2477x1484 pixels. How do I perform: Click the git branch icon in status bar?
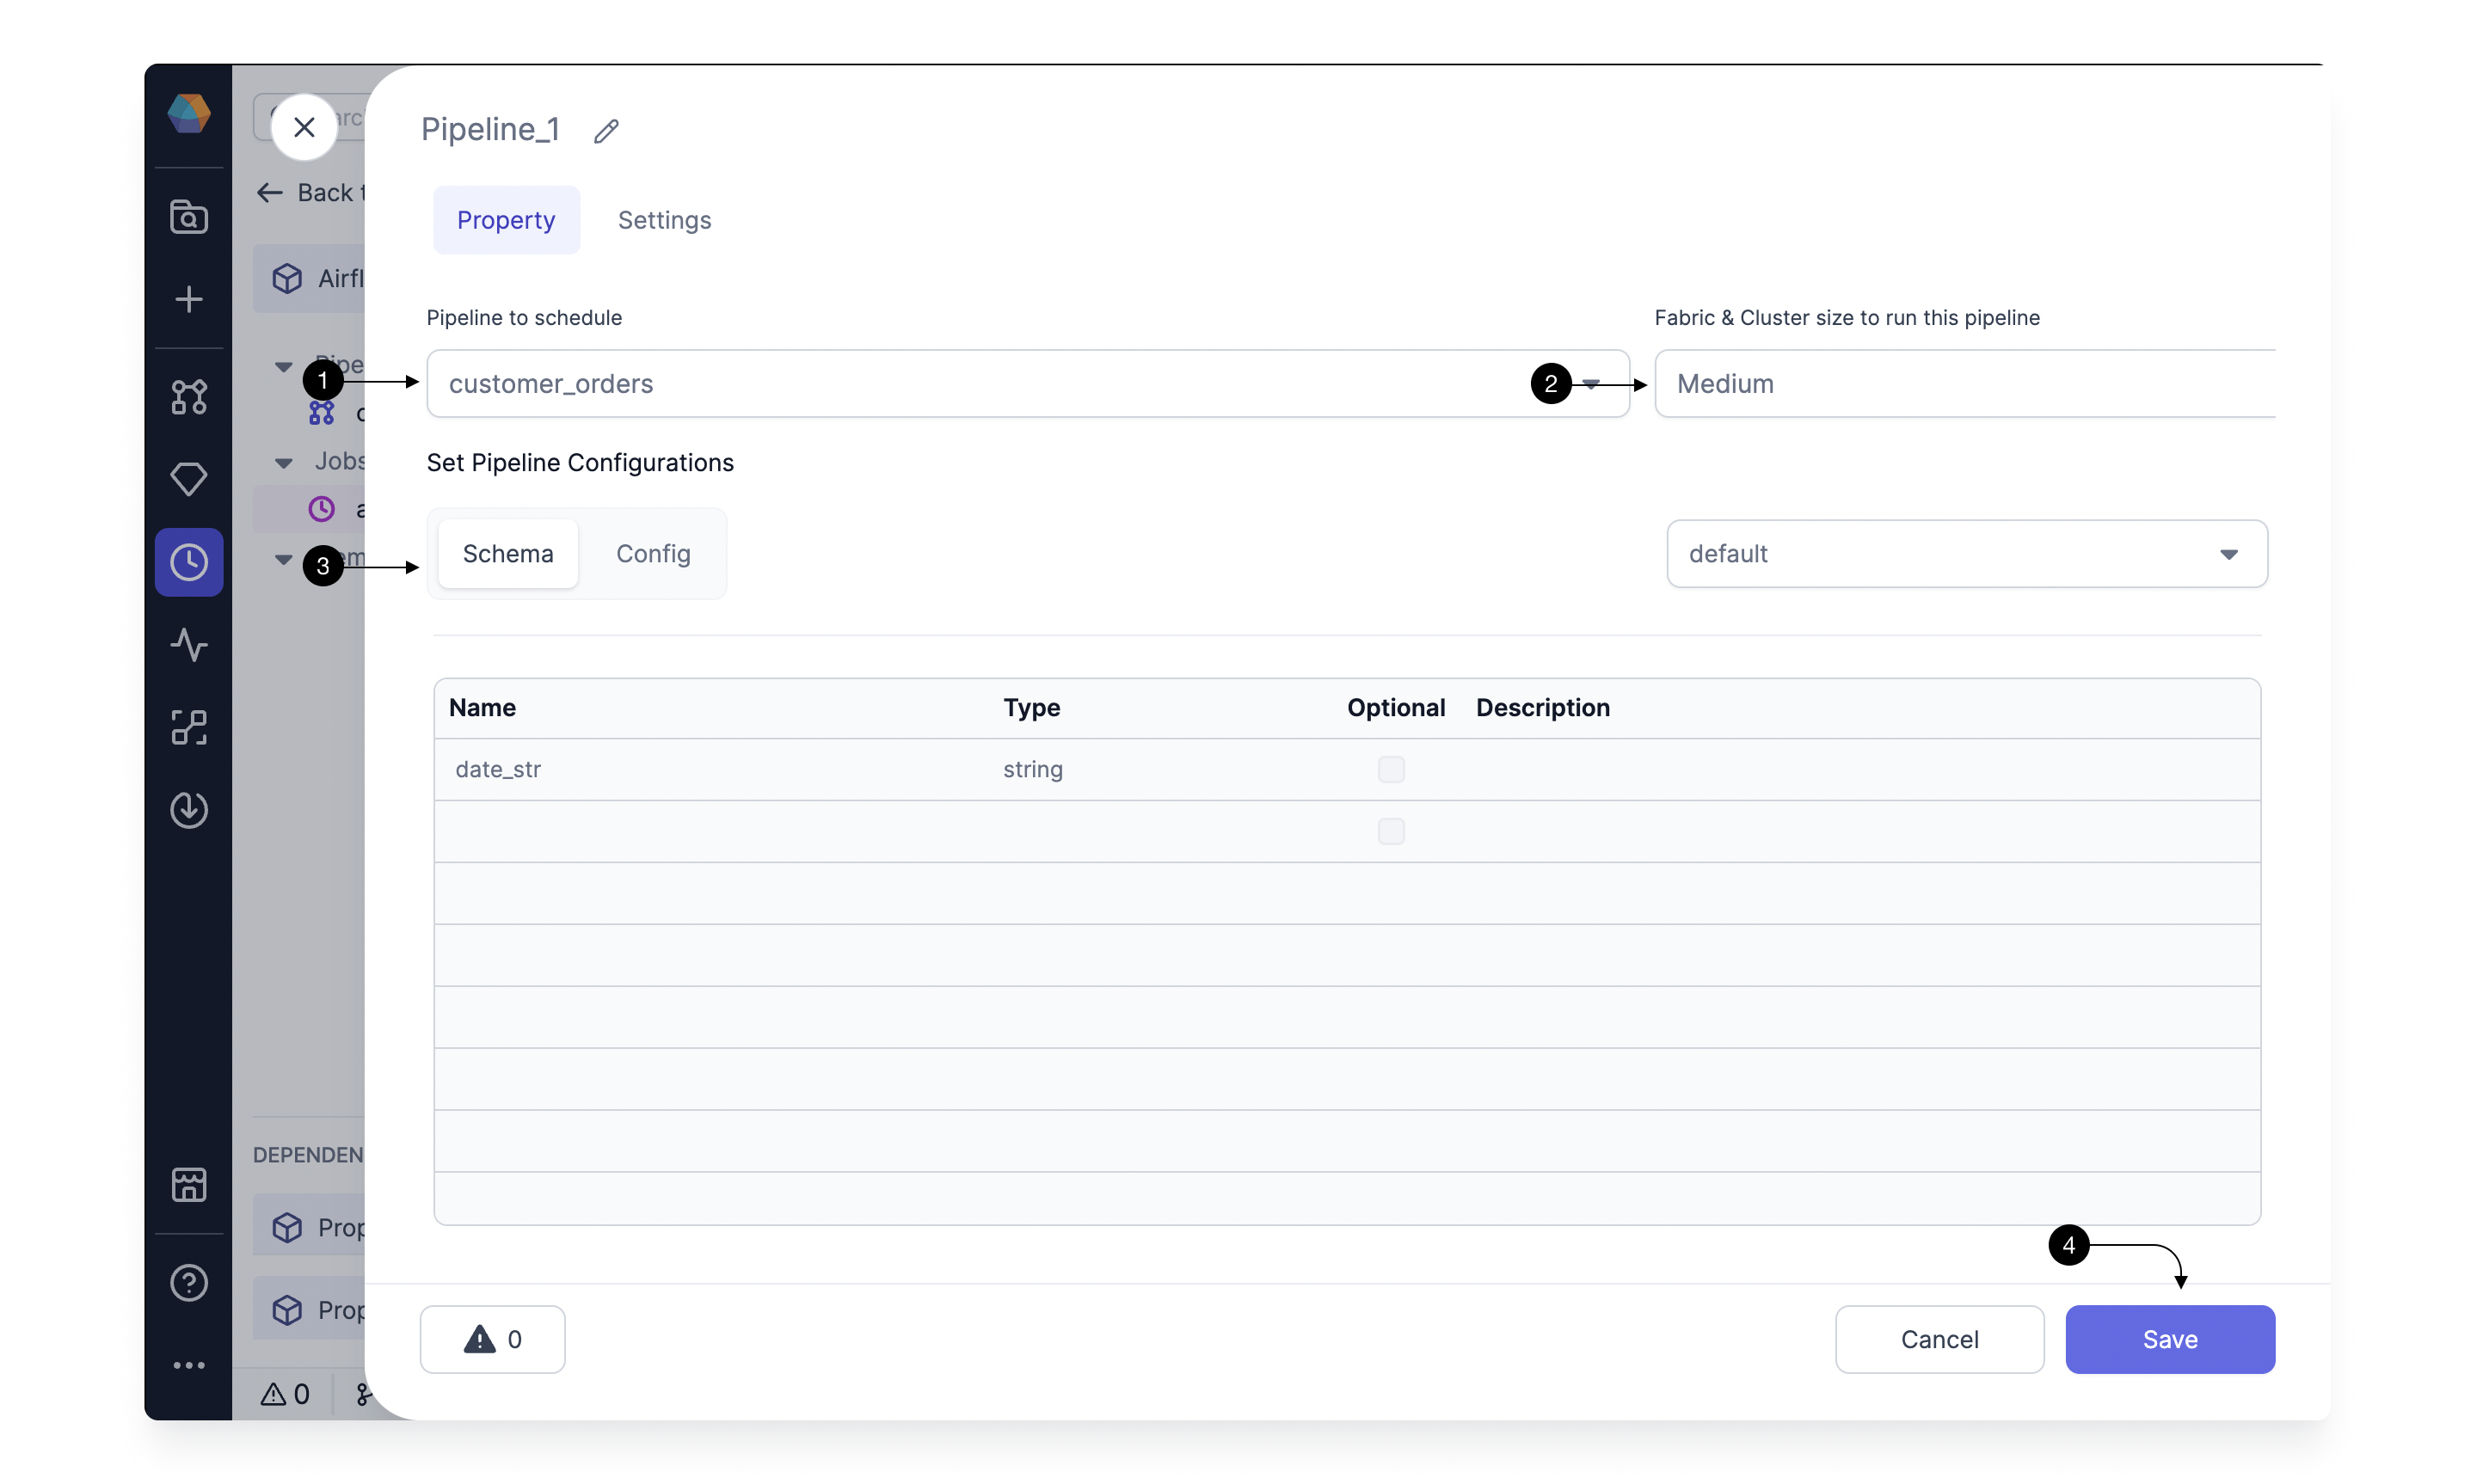pos(362,1394)
